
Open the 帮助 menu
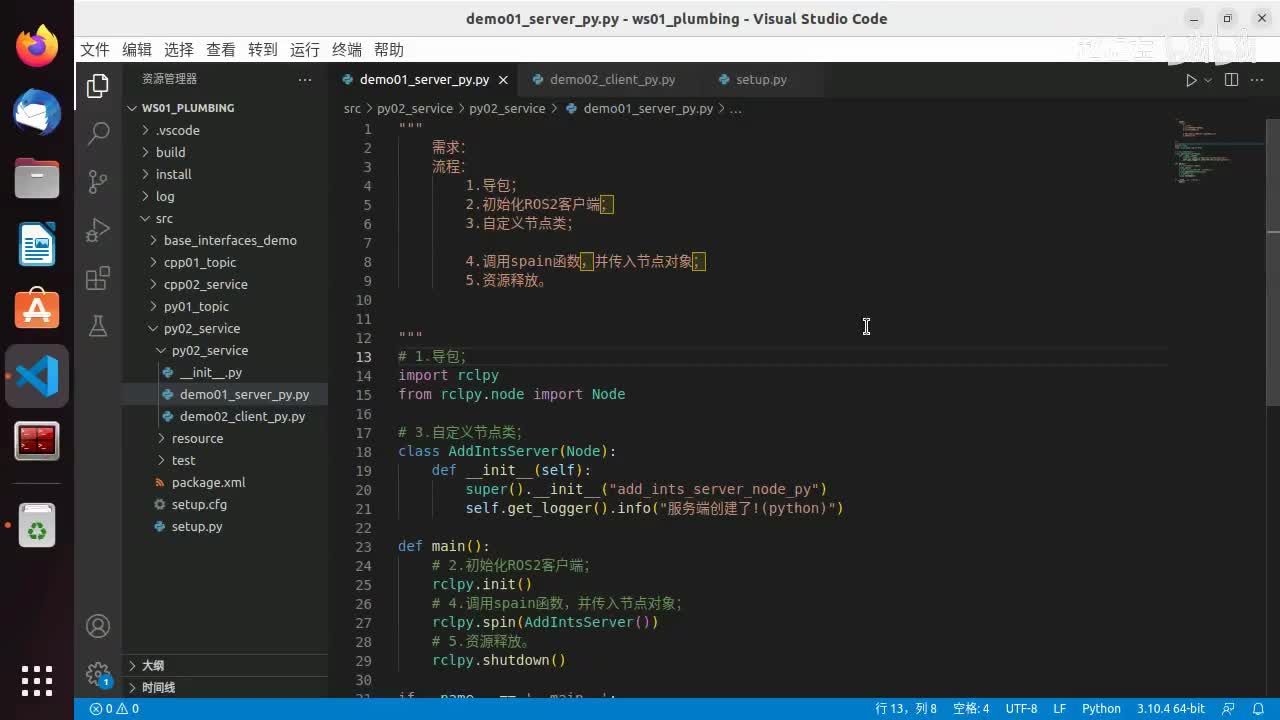tap(389, 50)
